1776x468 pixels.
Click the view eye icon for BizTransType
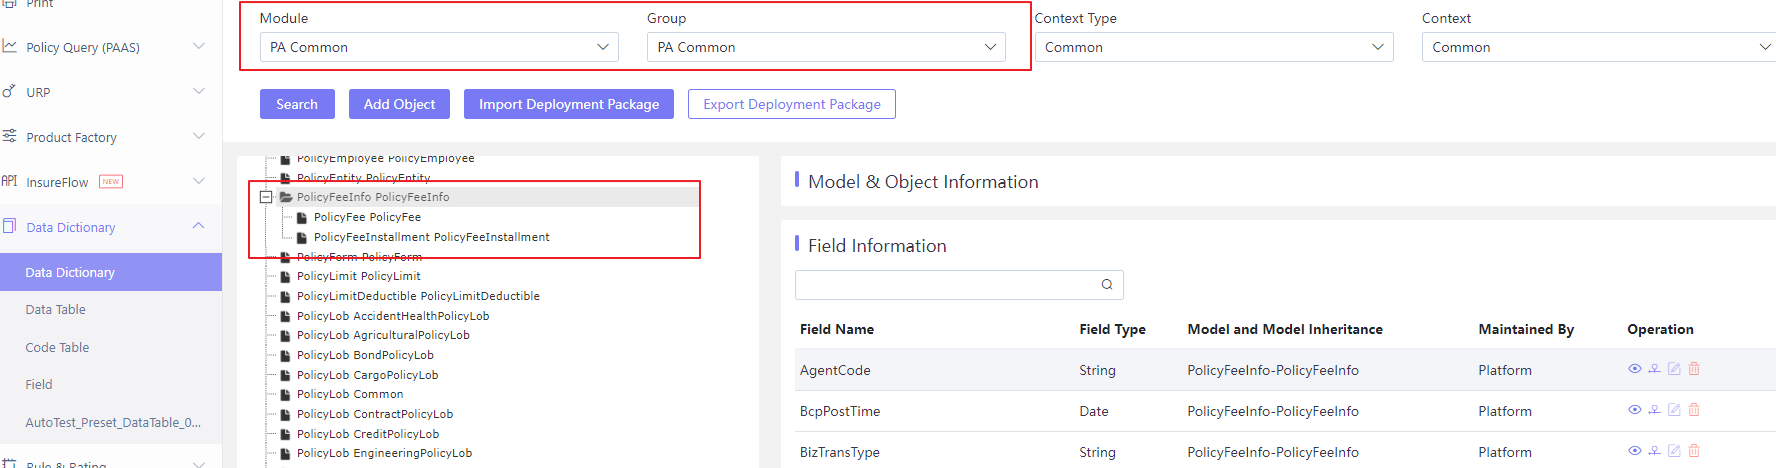click(x=1634, y=451)
